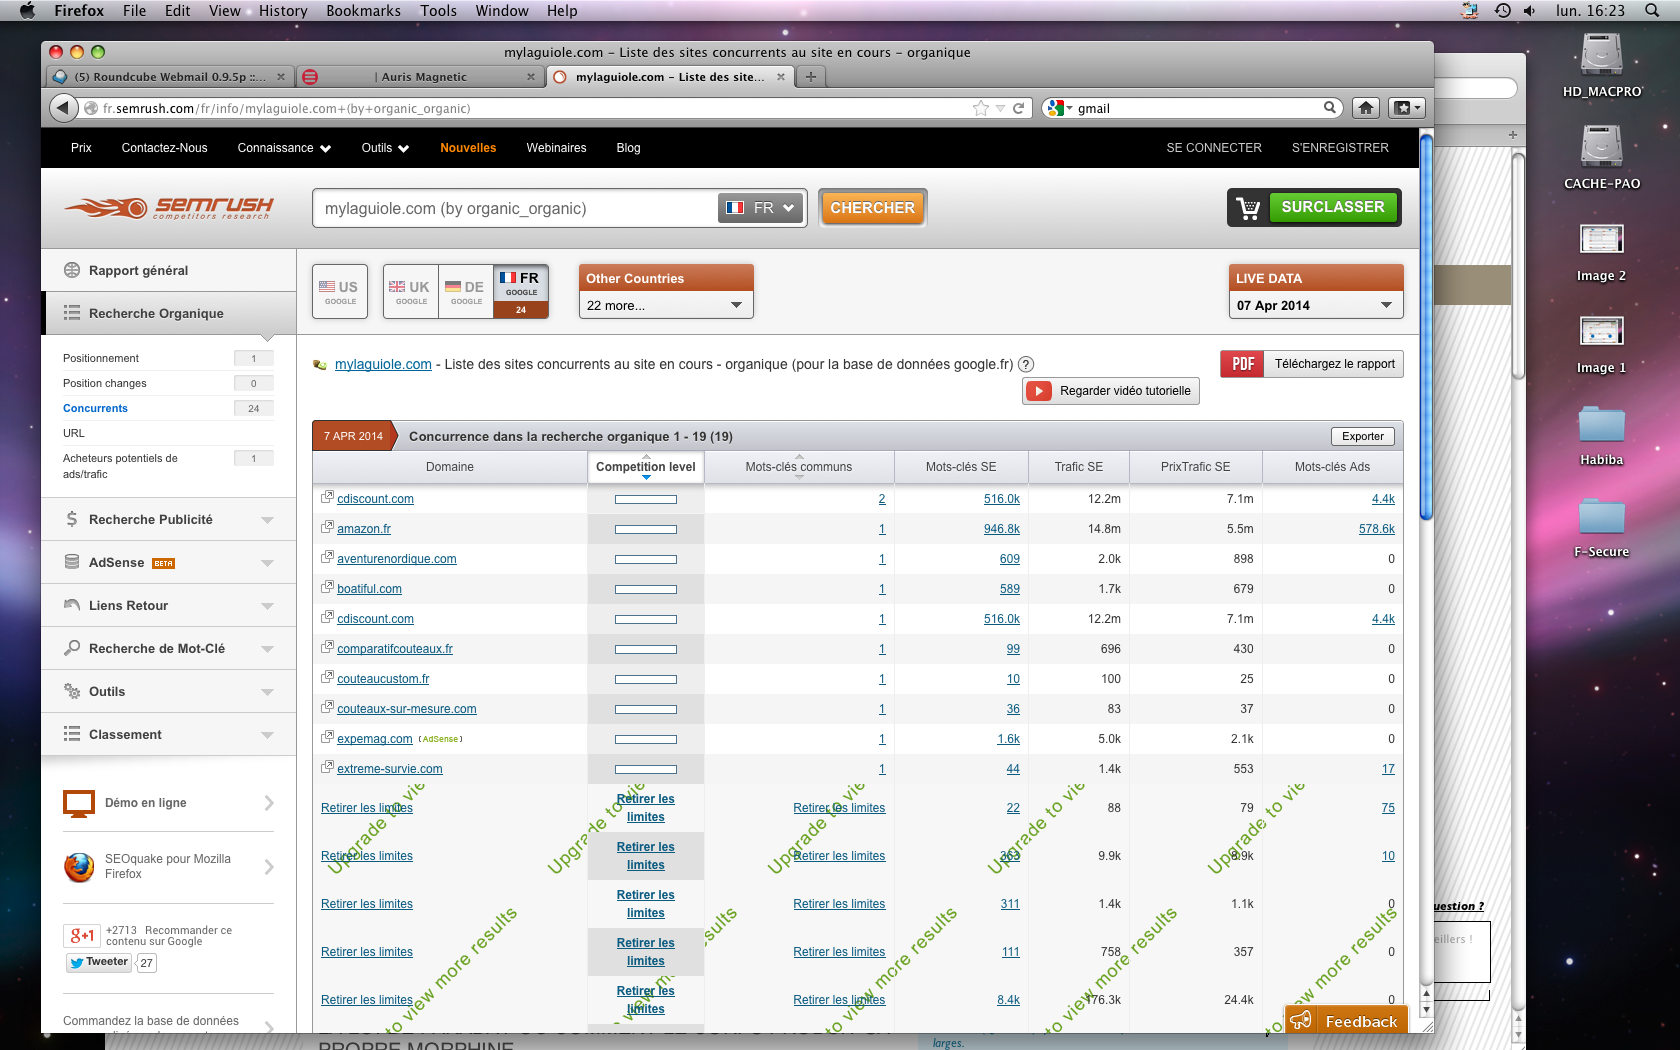Click the volume icon in menu bar
Viewport: 1680px width, 1050px height.
point(1529,10)
